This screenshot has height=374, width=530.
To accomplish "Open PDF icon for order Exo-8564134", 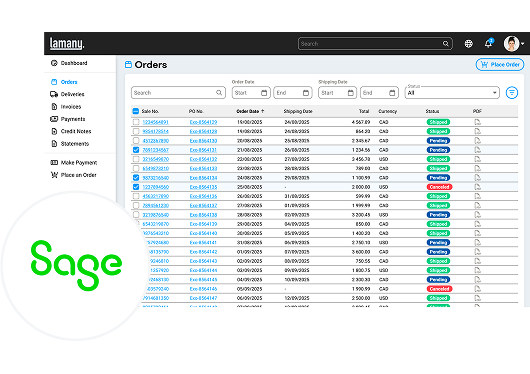I will pos(477,178).
